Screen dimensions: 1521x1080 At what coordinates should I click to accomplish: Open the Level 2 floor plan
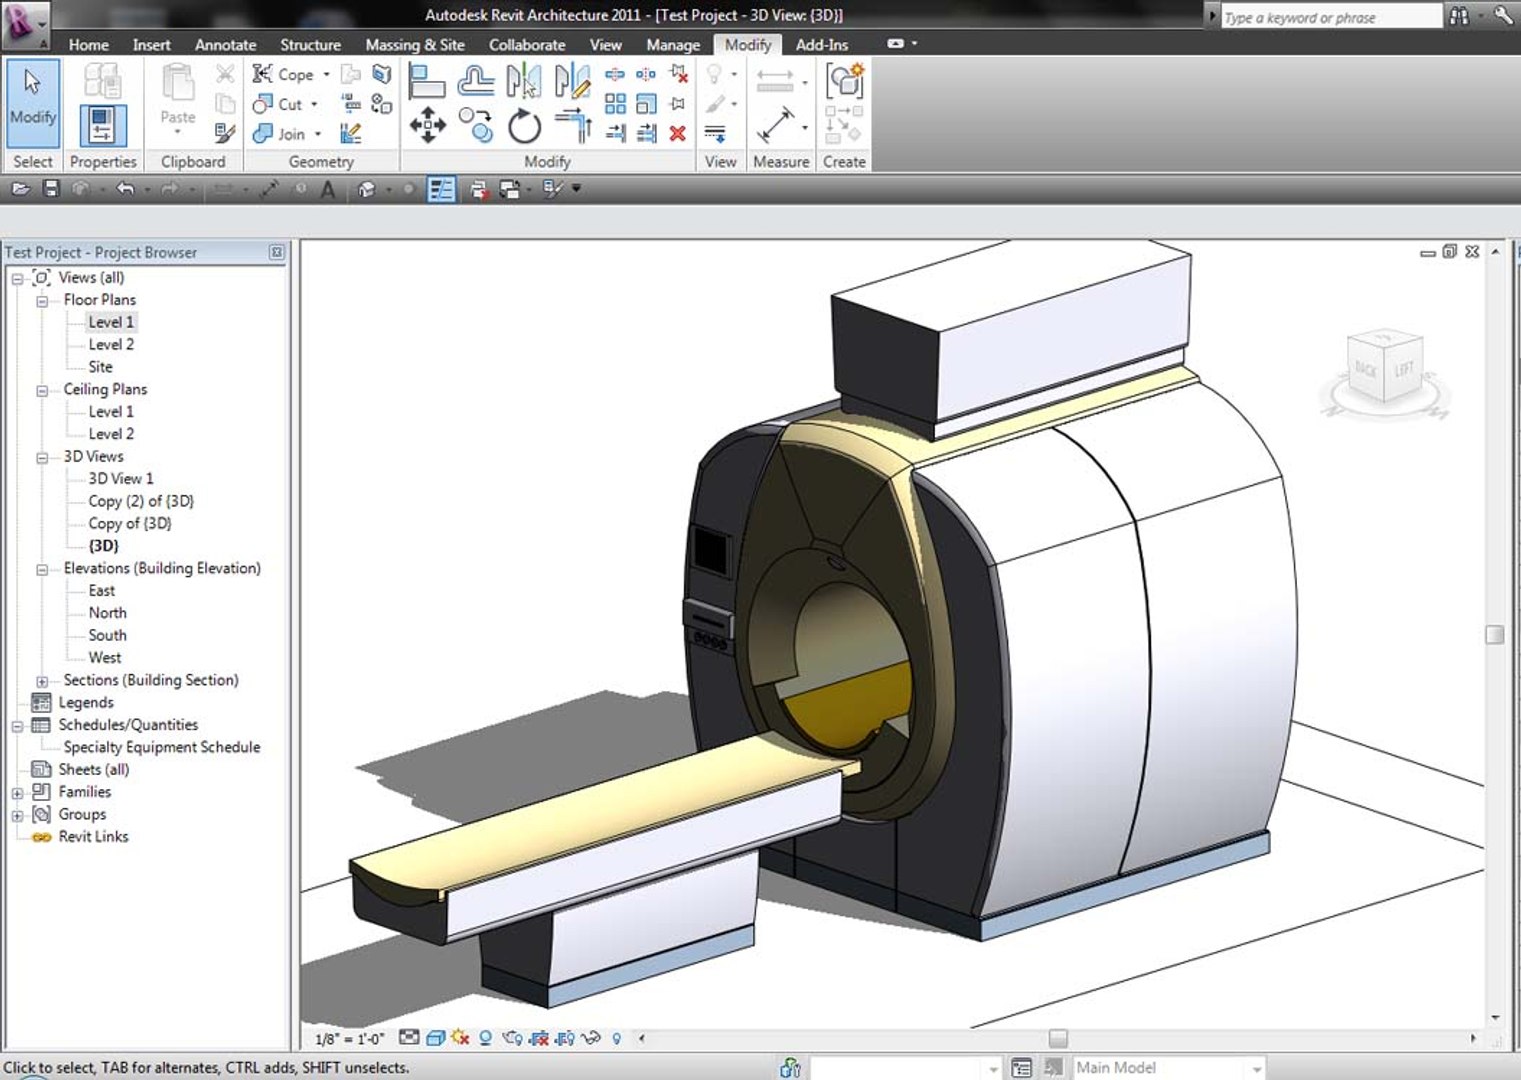coord(111,344)
